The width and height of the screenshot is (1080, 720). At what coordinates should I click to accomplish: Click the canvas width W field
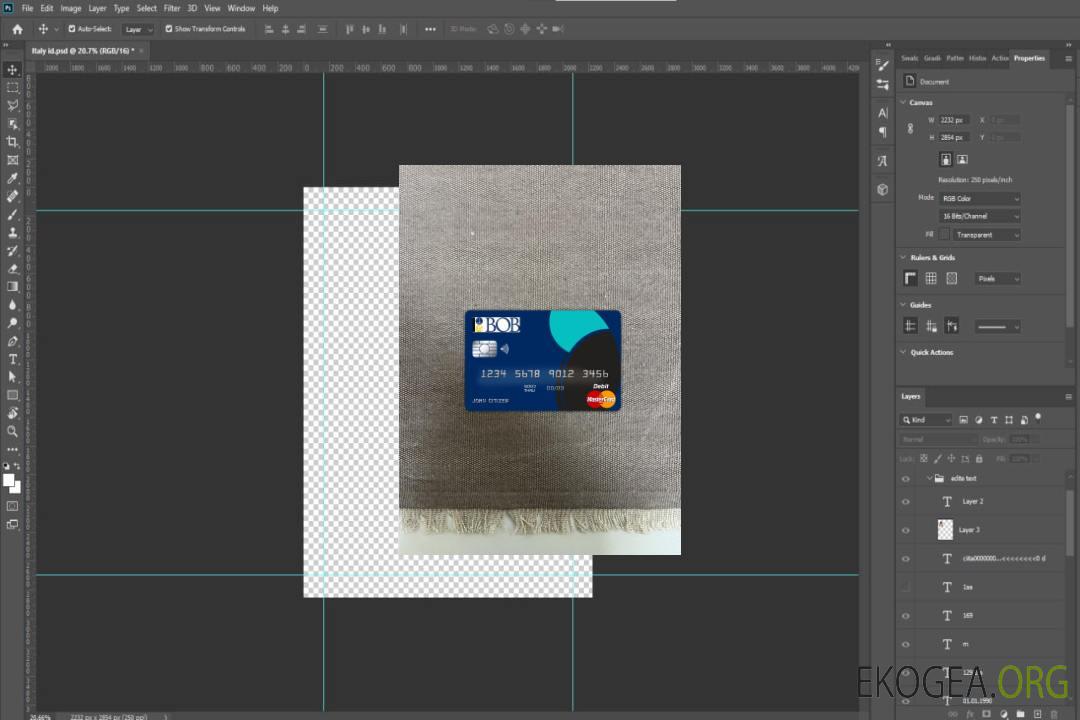coord(954,120)
